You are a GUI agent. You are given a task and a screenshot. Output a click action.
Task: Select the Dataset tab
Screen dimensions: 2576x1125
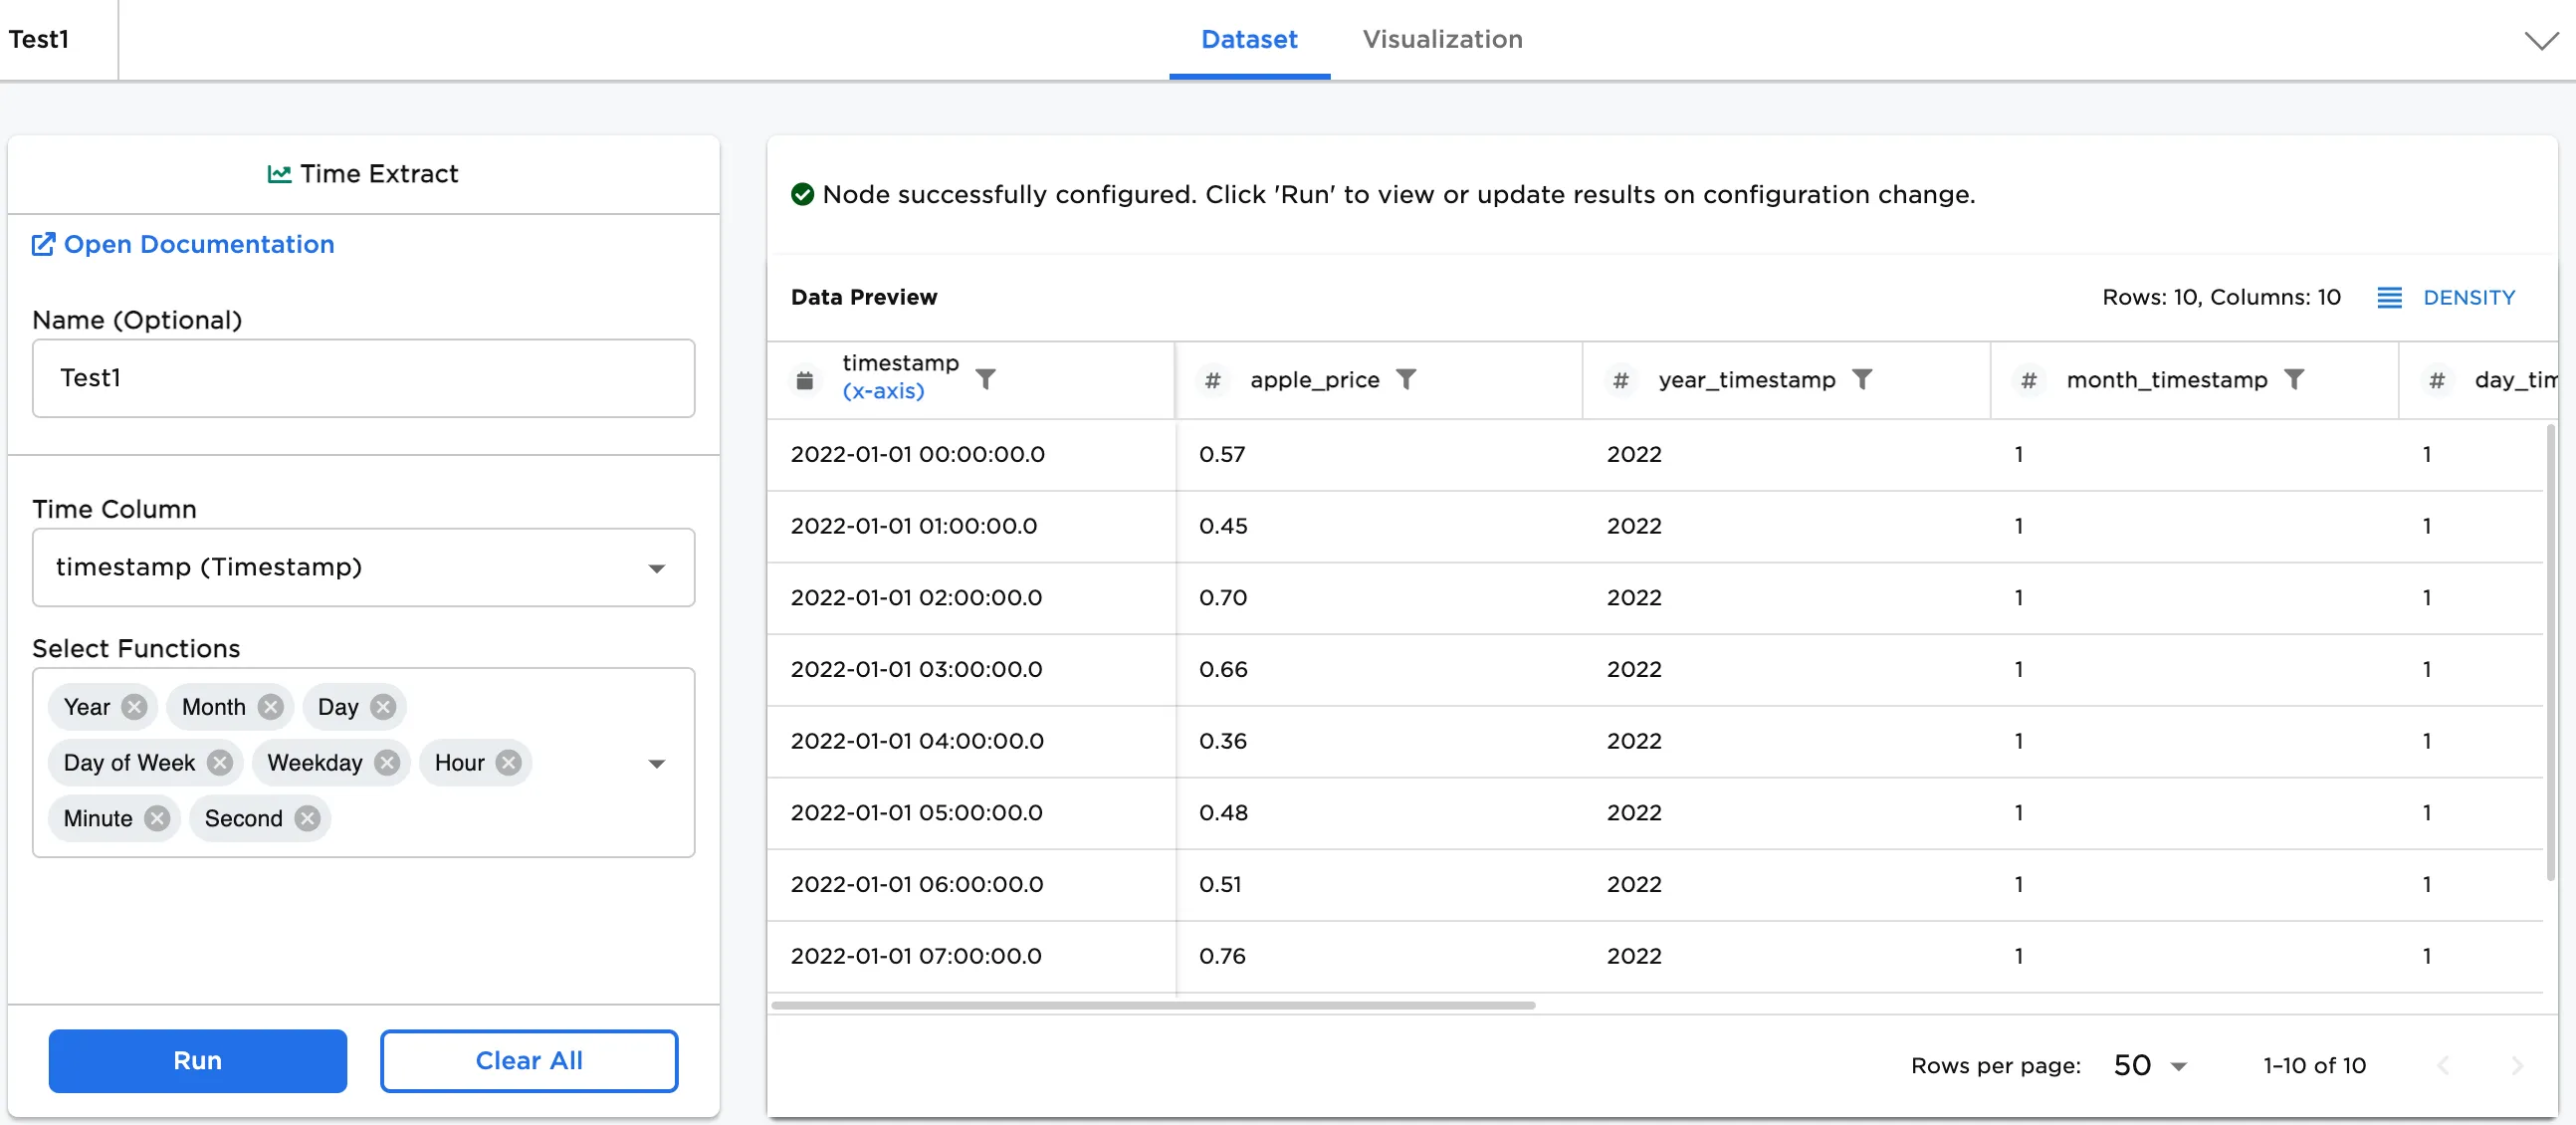pyautogui.click(x=1249, y=40)
